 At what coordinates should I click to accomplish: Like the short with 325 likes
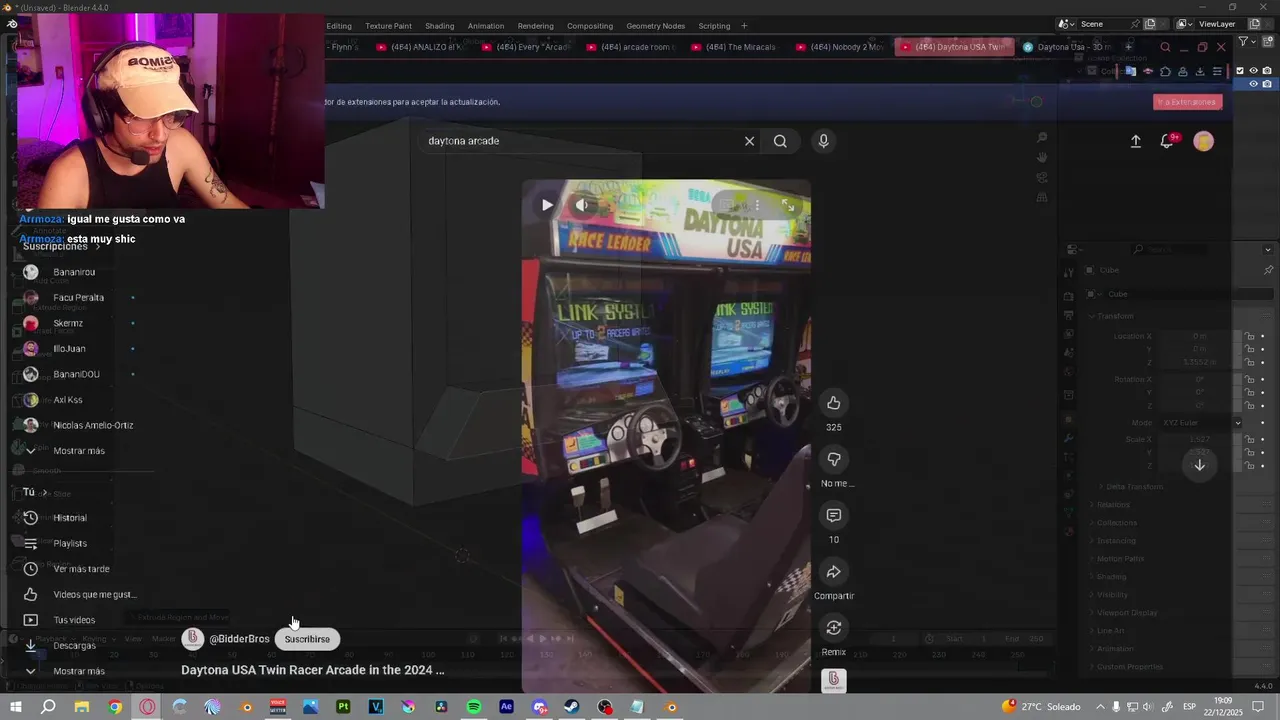pos(833,403)
